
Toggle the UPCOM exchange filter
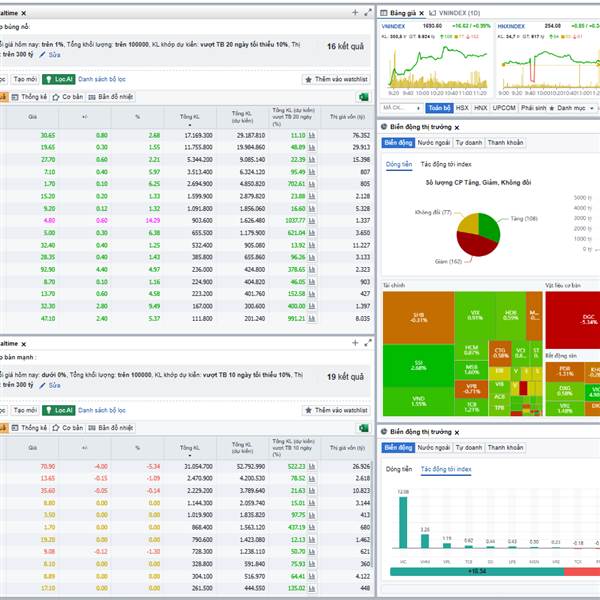(x=505, y=107)
